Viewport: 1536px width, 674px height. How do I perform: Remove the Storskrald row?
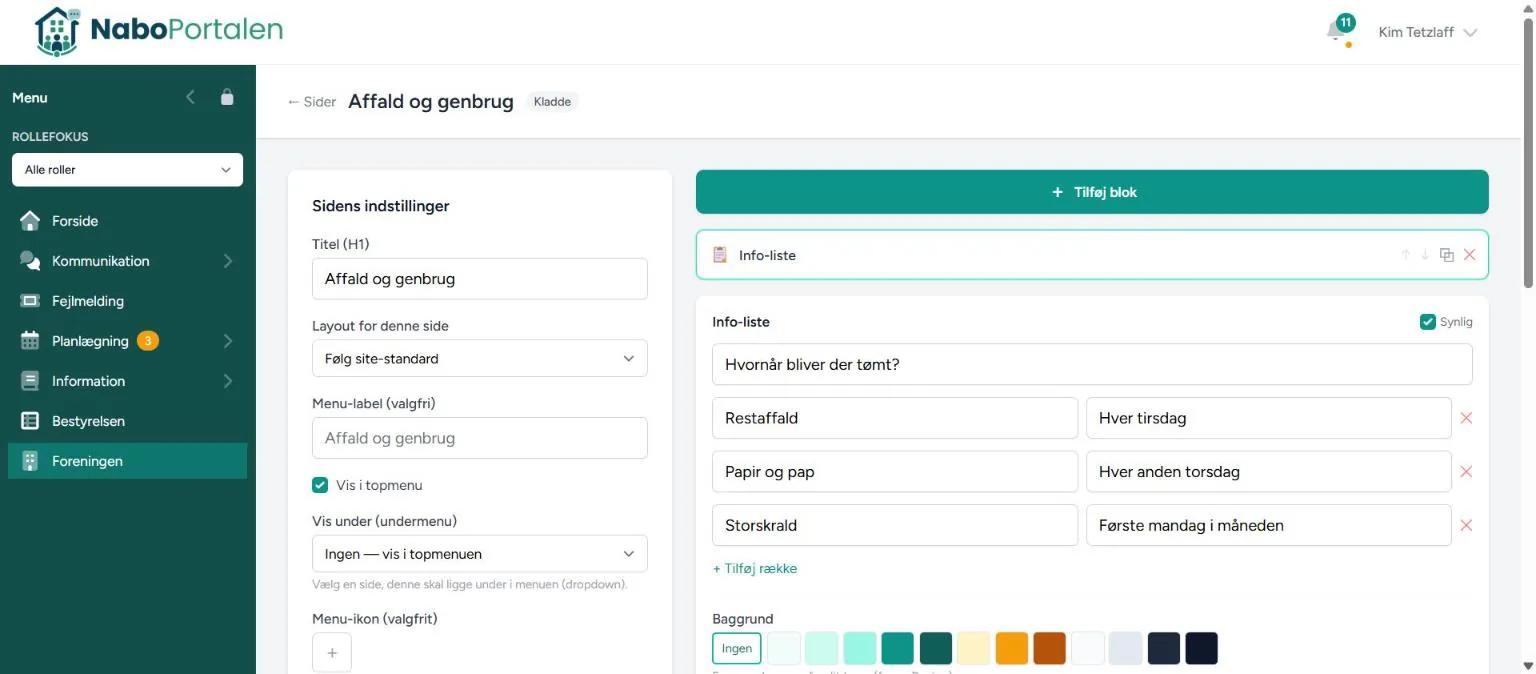point(1466,525)
